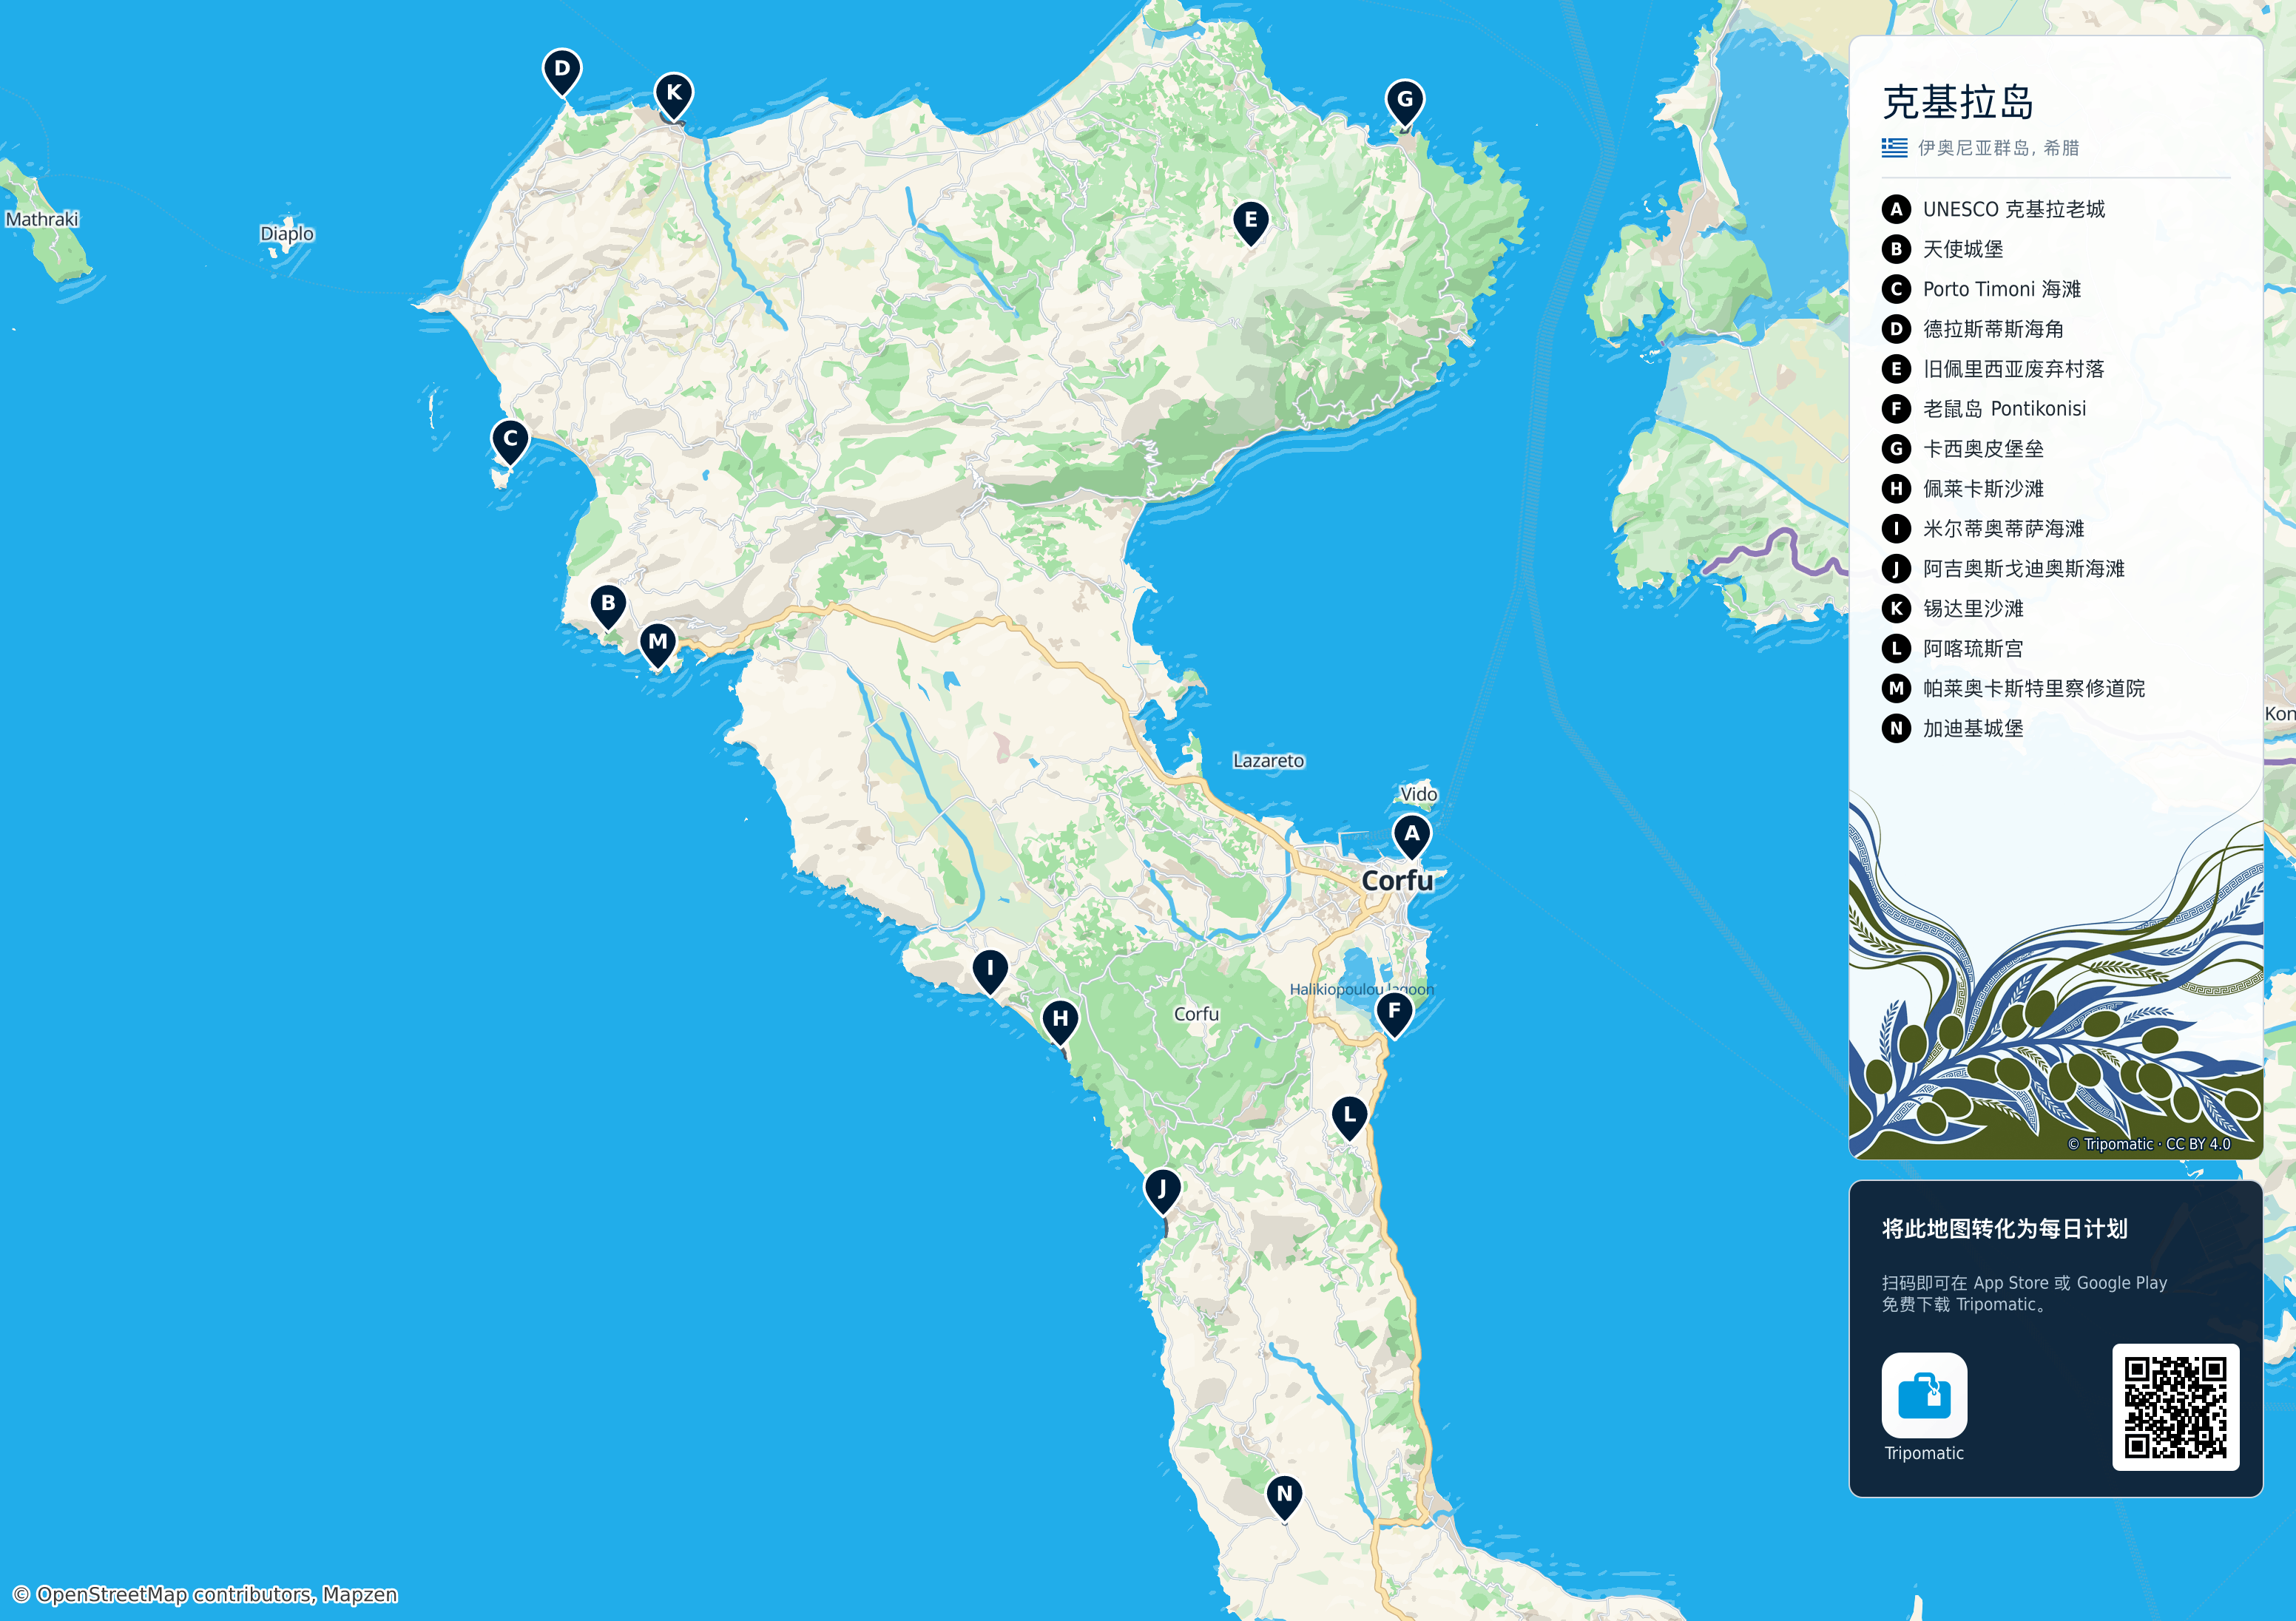Select legend entry 米尔蒂奥蒂萨海滩
Viewport: 2296px width, 1621px height.
(x=2003, y=529)
